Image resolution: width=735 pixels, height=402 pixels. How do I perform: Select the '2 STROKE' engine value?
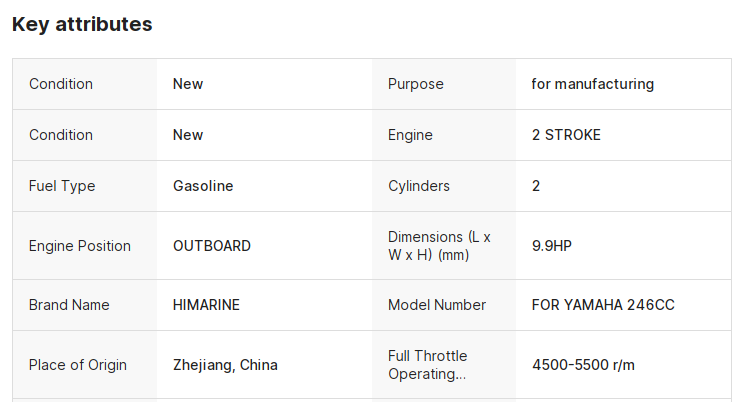pyautogui.click(x=566, y=135)
